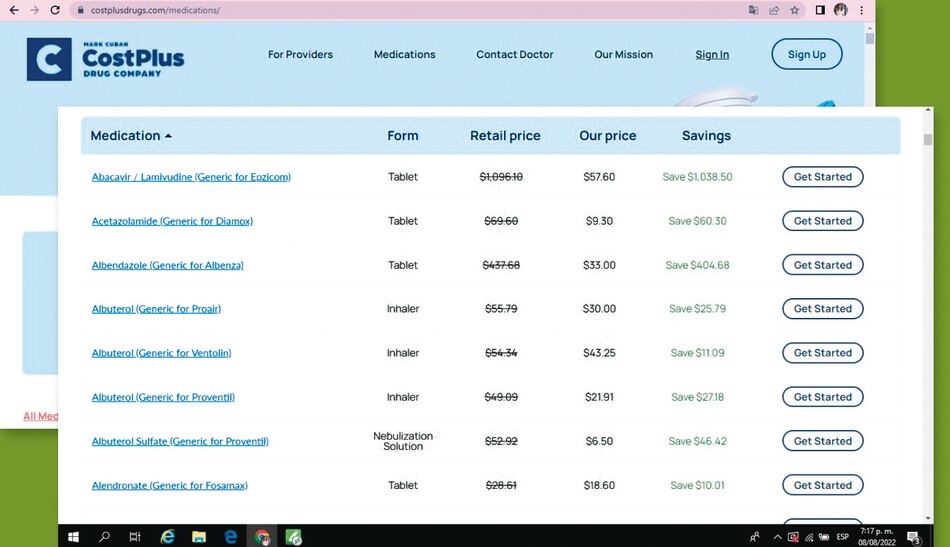Sort the table by Medication column
Image resolution: width=950 pixels, height=547 pixels.
(131, 136)
